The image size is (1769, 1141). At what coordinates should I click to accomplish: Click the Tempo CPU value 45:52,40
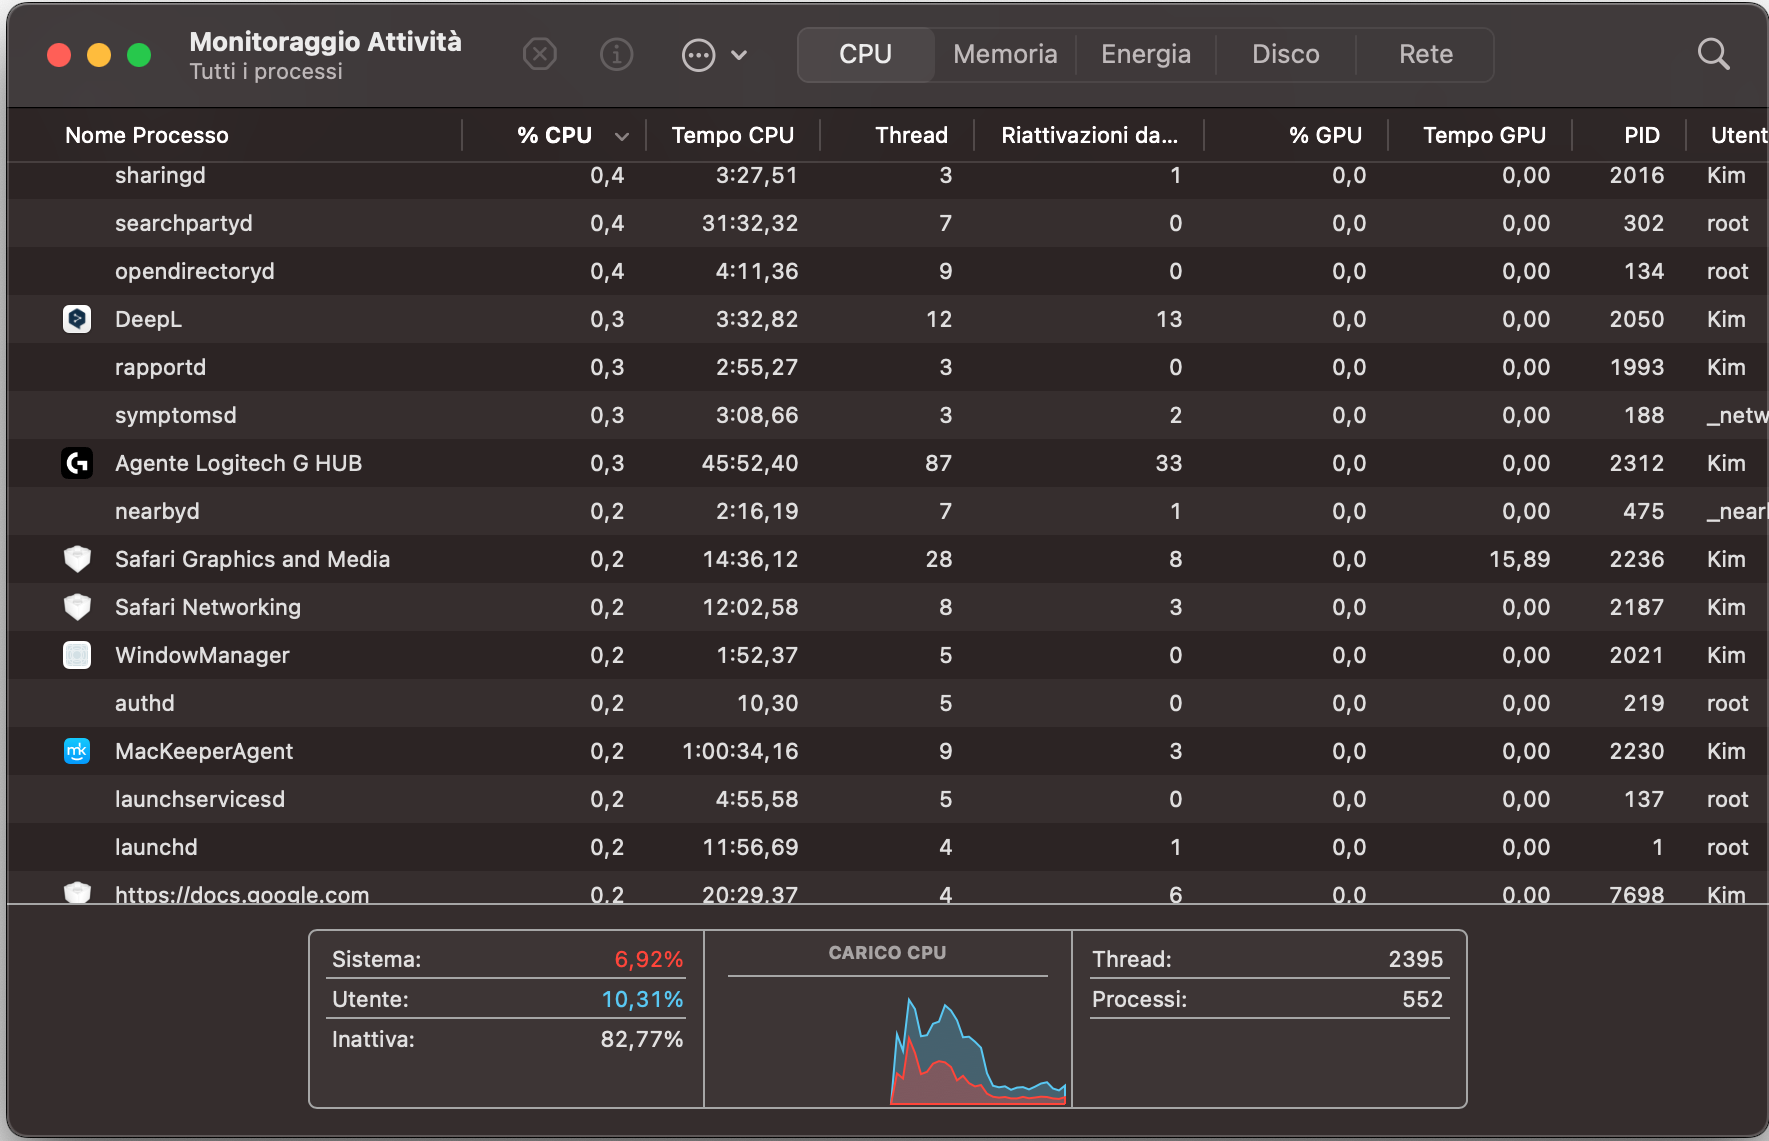click(749, 463)
